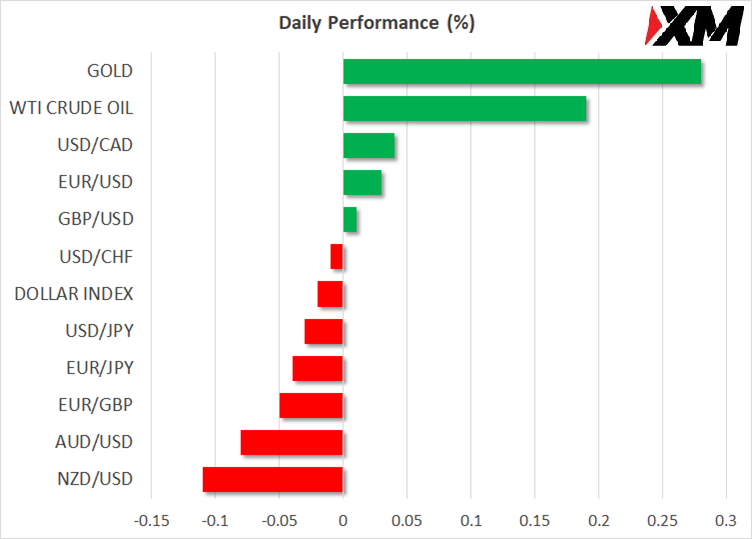Select the EUR/JPY bar
The height and width of the screenshot is (539, 752).
tap(318, 368)
